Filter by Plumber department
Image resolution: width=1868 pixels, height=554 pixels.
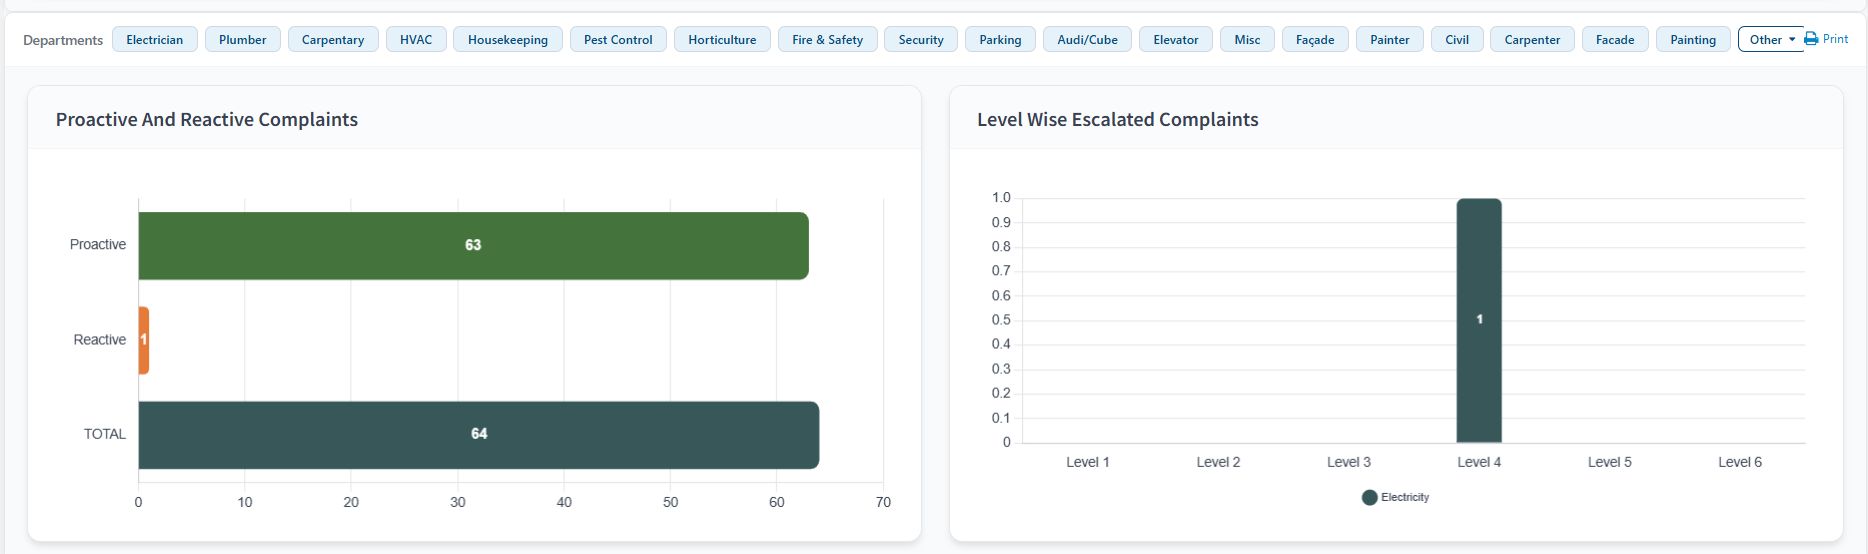242,40
